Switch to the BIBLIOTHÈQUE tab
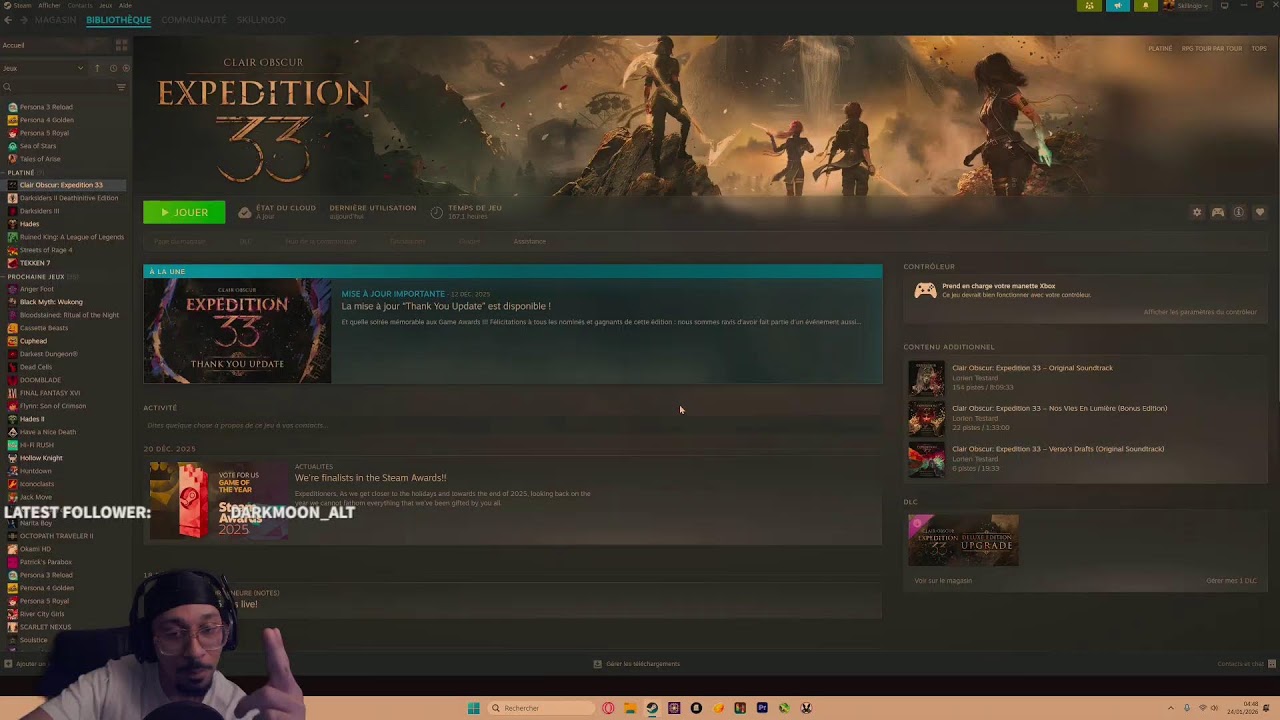Screen dimensions: 1280x720 tap(118, 20)
